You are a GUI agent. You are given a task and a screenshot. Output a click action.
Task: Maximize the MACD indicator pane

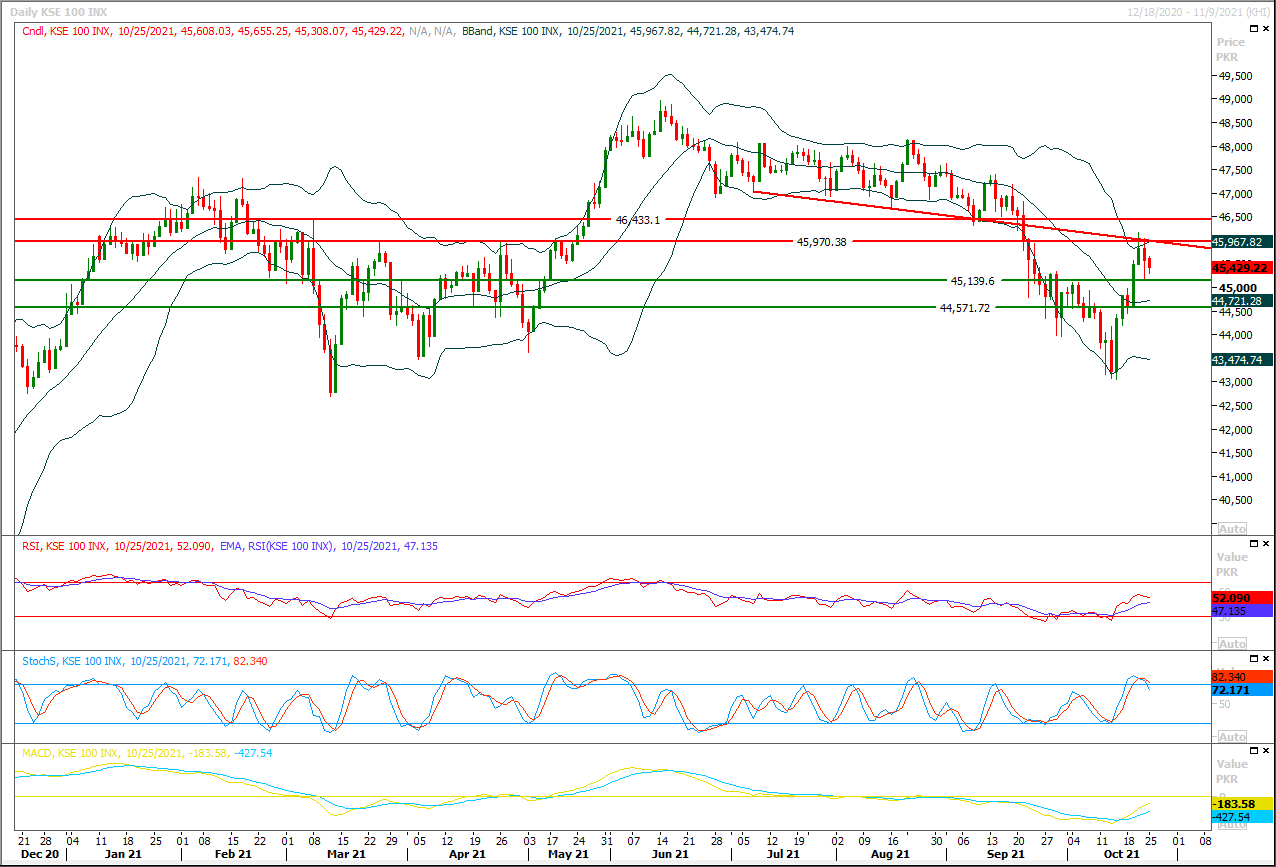[x=1254, y=750]
